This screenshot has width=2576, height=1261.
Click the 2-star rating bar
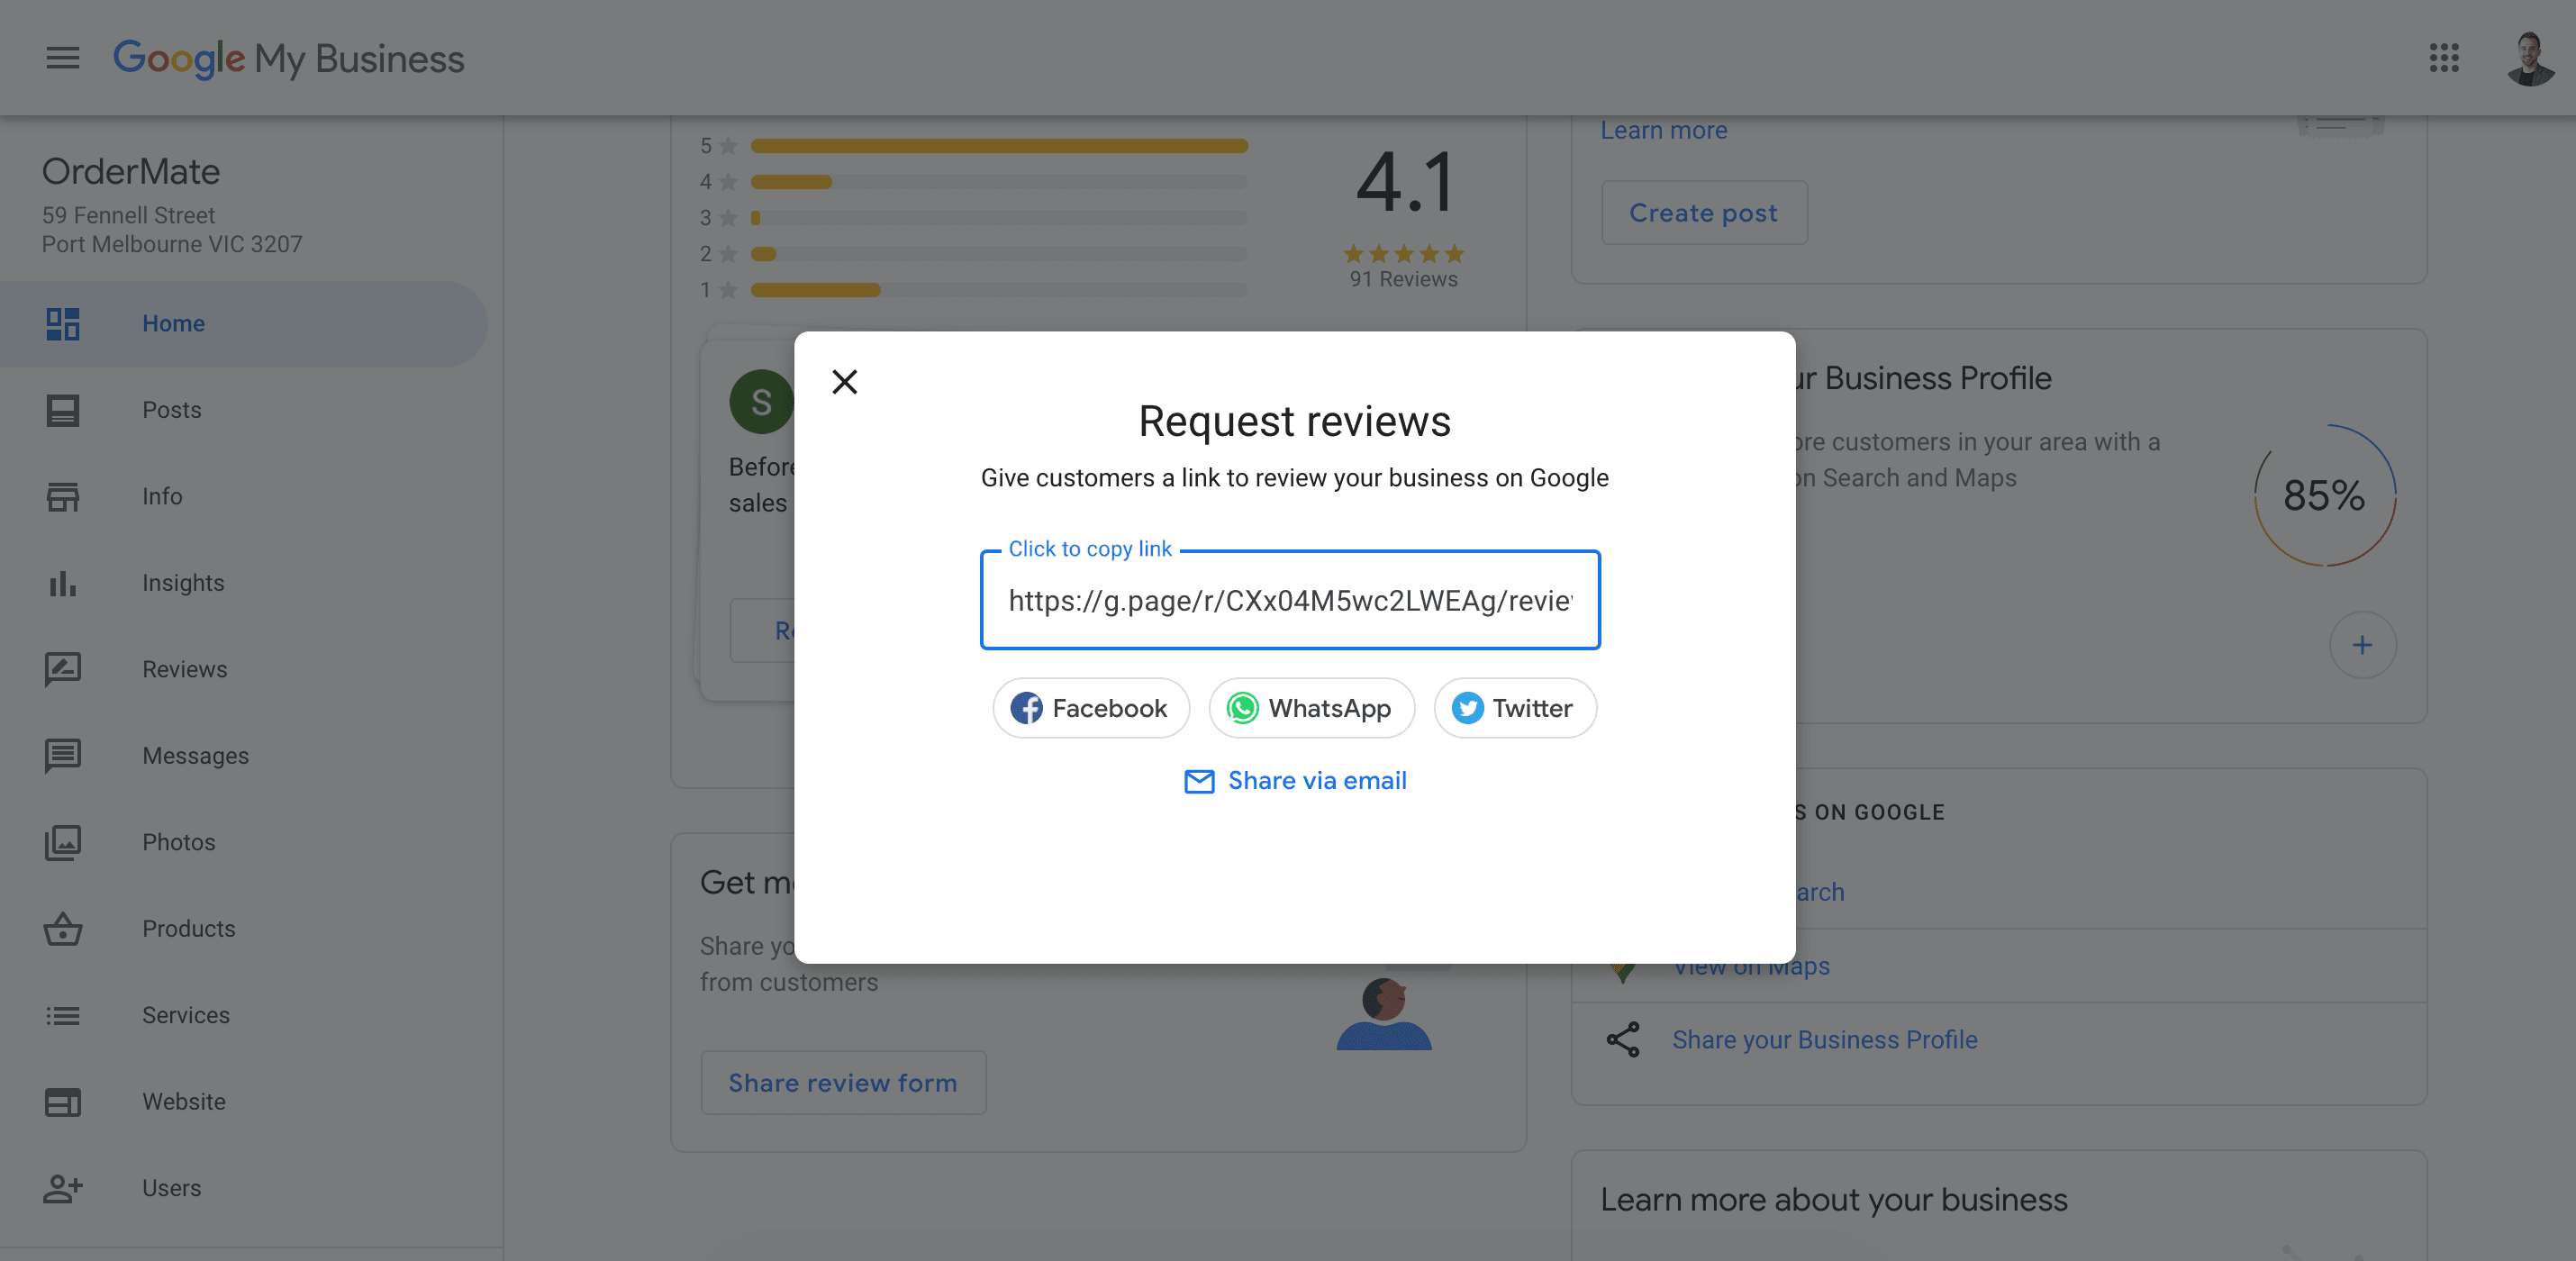pos(999,254)
